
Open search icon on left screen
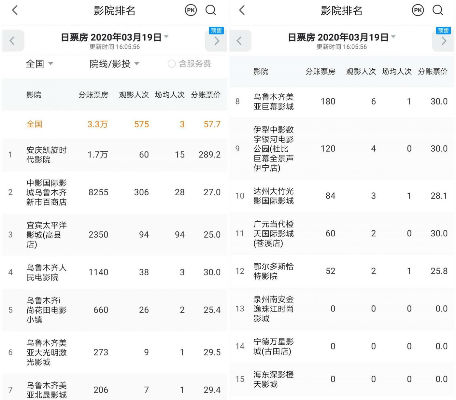(x=211, y=10)
